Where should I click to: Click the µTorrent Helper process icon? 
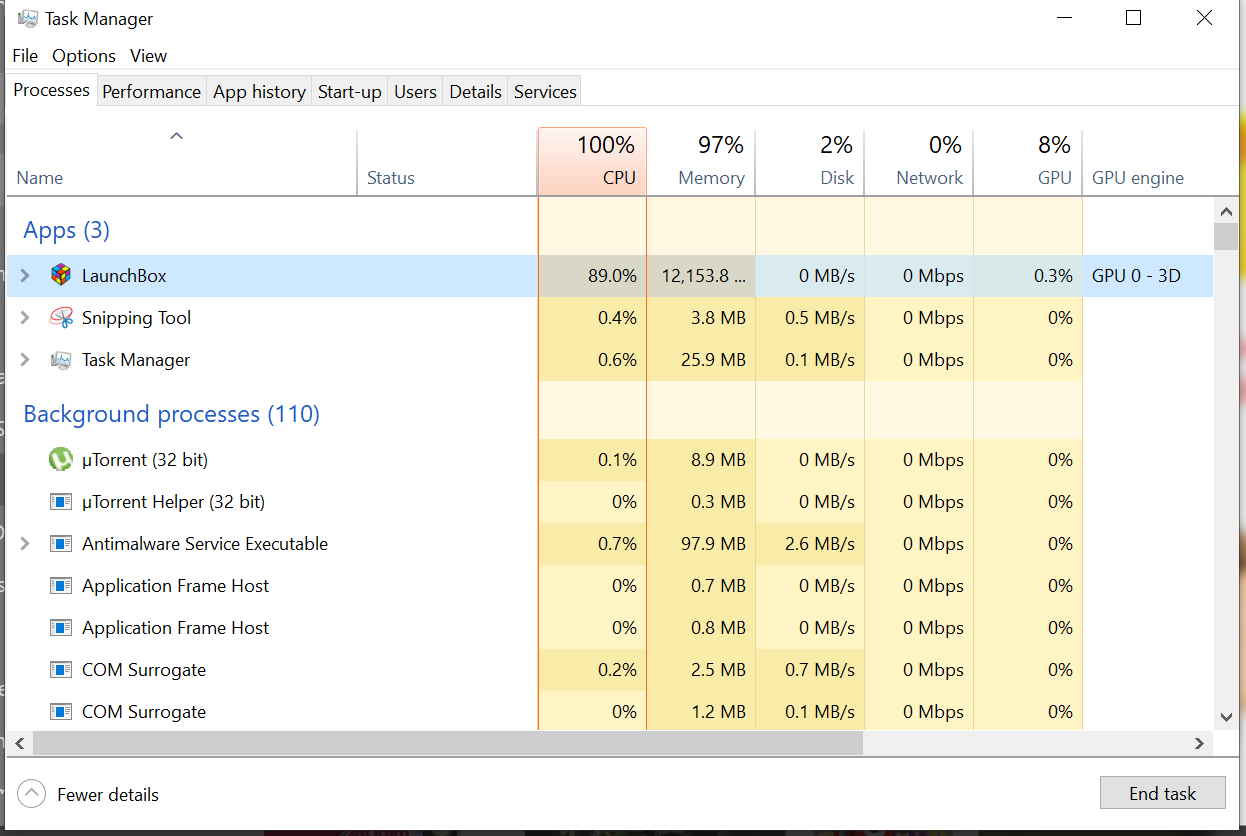[x=61, y=502]
